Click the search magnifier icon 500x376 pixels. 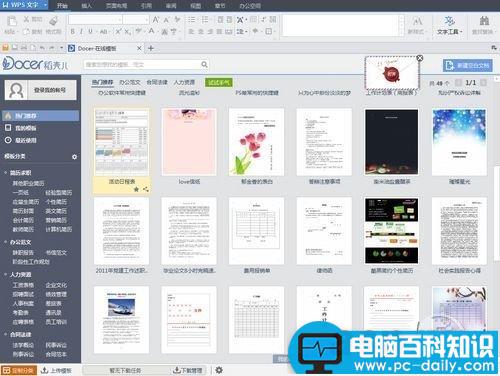tap(204, 64)
